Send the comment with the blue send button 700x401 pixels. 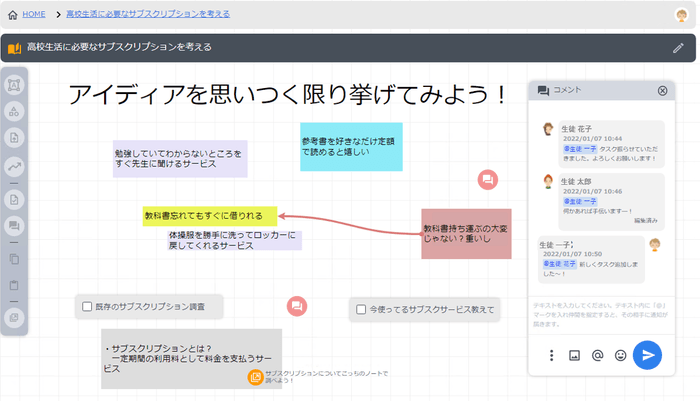coord(648,355)
